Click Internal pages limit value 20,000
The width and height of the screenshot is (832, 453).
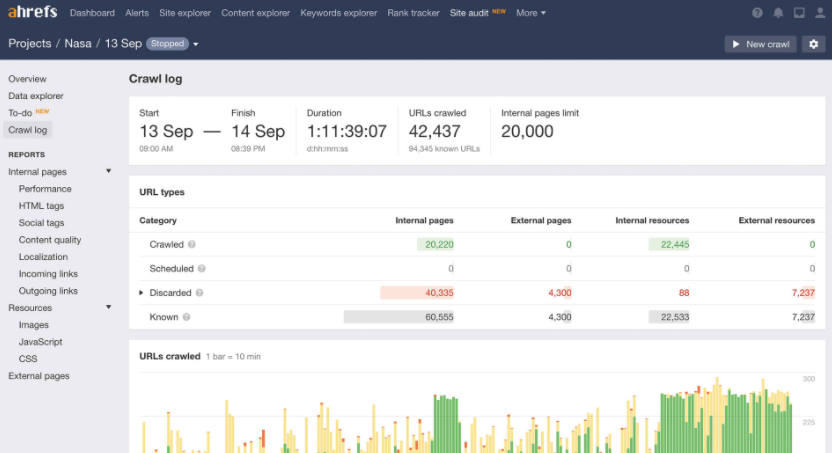click(x=527, y=132)
